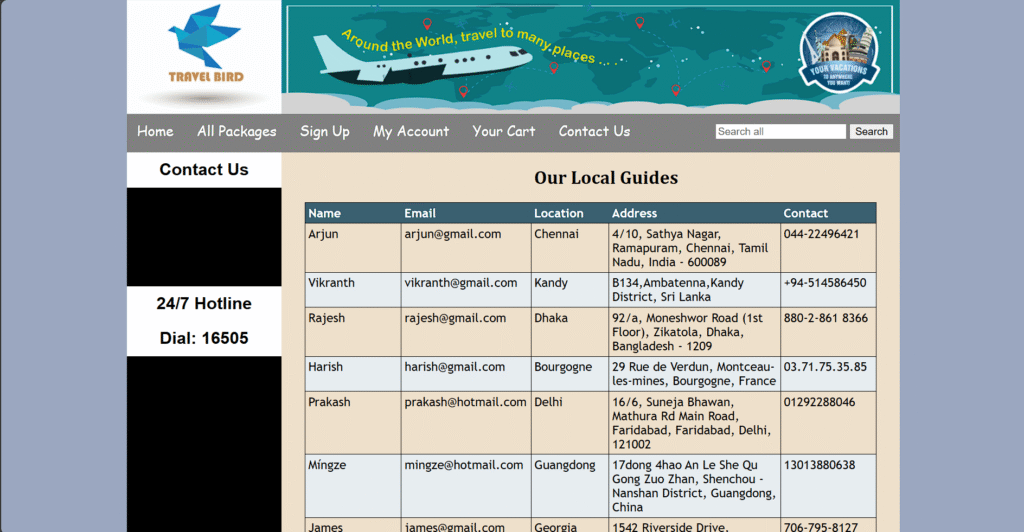Click phone number 13013880638
1024x532 pixels.
(819, 465)
